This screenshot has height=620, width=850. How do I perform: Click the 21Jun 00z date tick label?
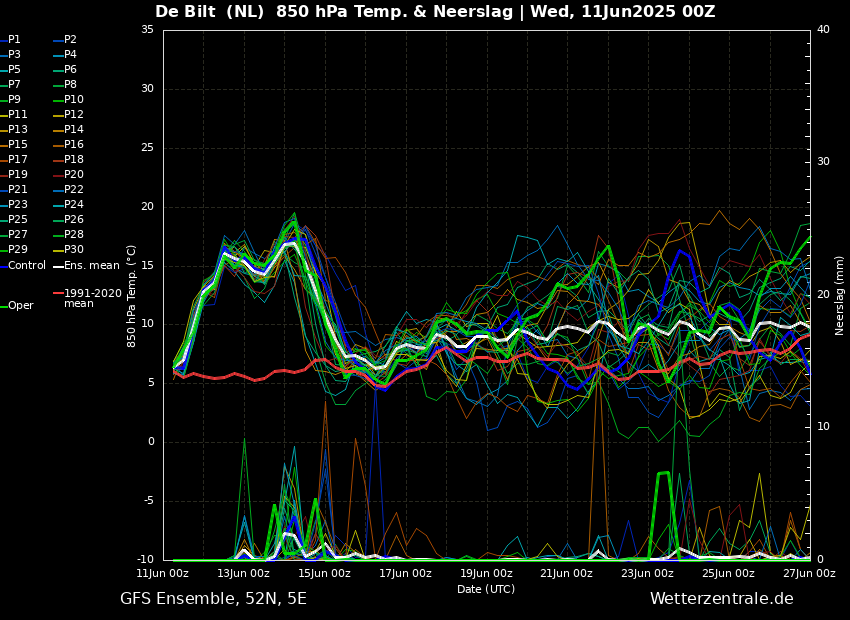[566, 574]
